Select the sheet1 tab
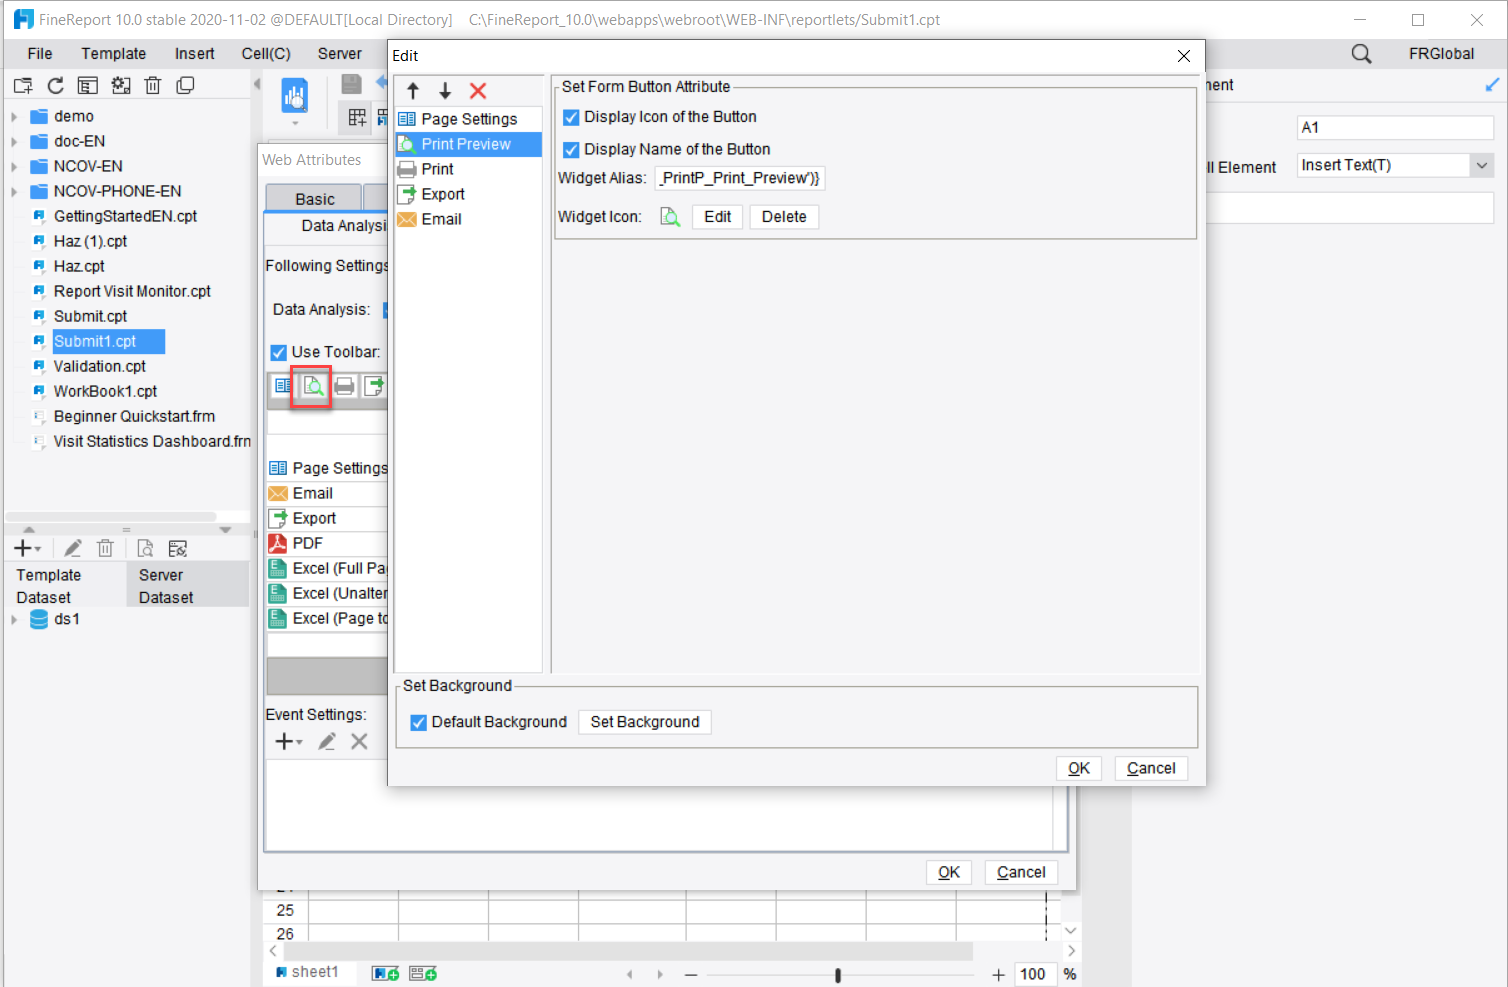This screenshot has height=987, width=1508. click(x=308, y=972)
